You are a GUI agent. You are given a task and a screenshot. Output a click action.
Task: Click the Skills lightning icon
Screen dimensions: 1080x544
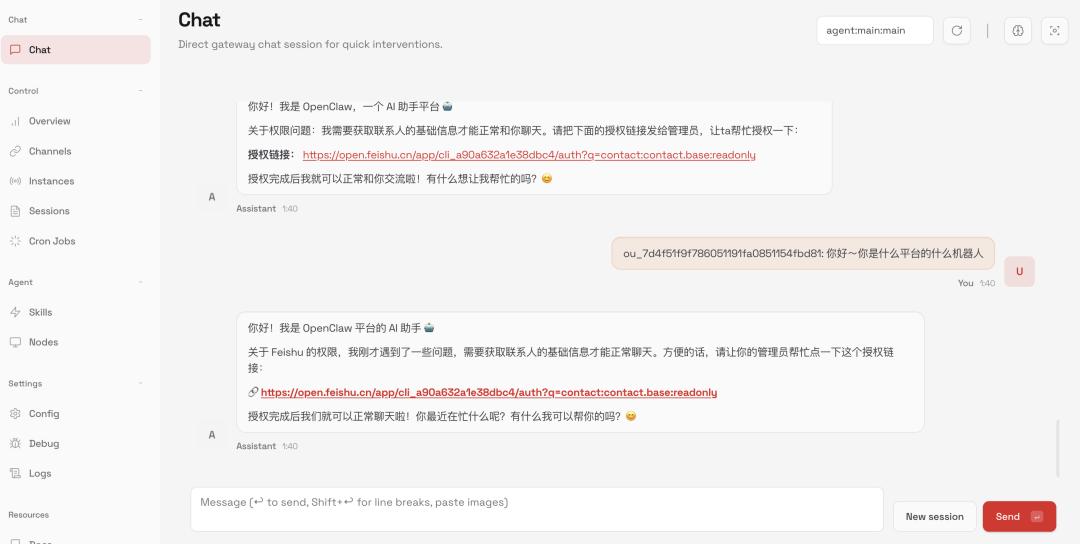coord(15,312)
